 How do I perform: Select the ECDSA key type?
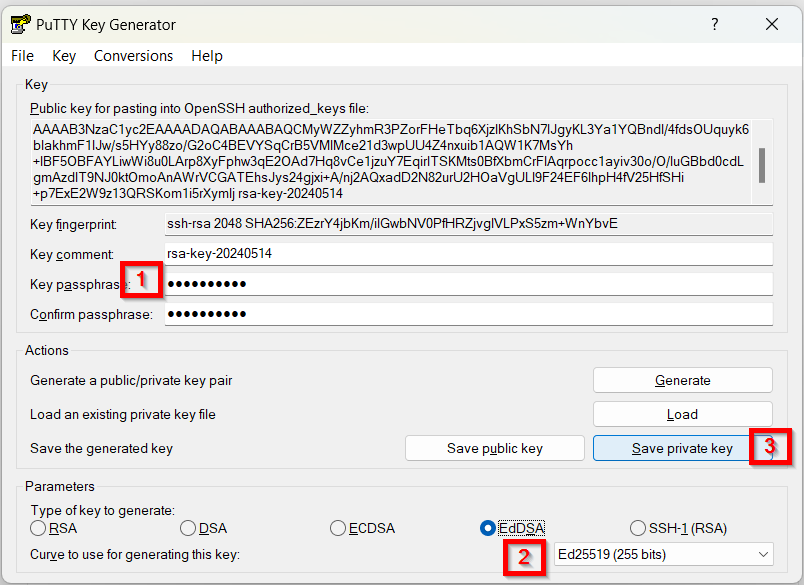tap(363, 528)
